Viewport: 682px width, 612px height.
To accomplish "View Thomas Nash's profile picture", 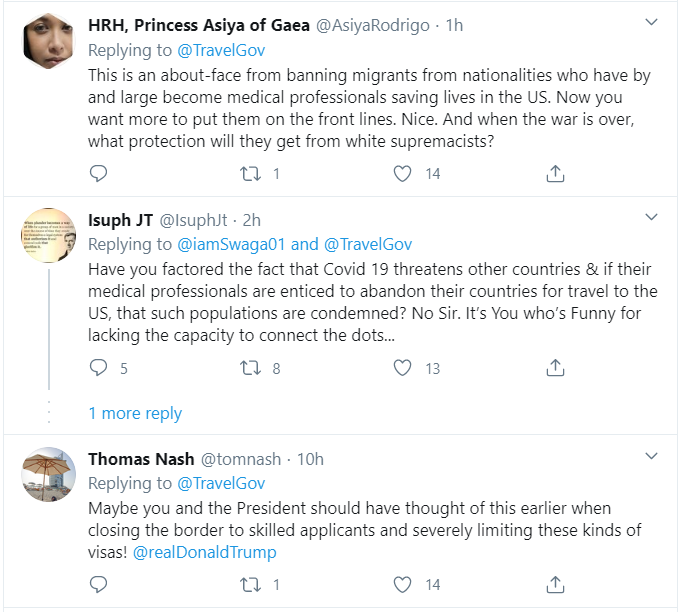I will [49, 476].
